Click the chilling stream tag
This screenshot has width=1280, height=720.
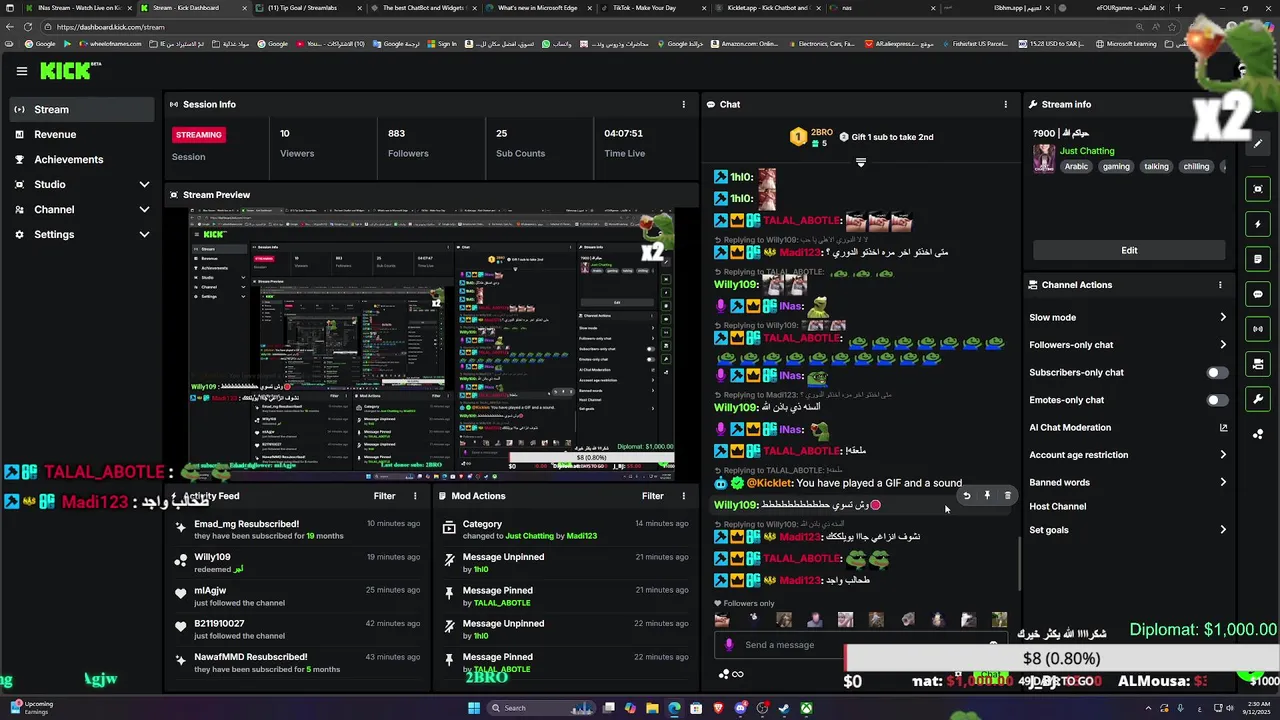tap(1196, 167)
